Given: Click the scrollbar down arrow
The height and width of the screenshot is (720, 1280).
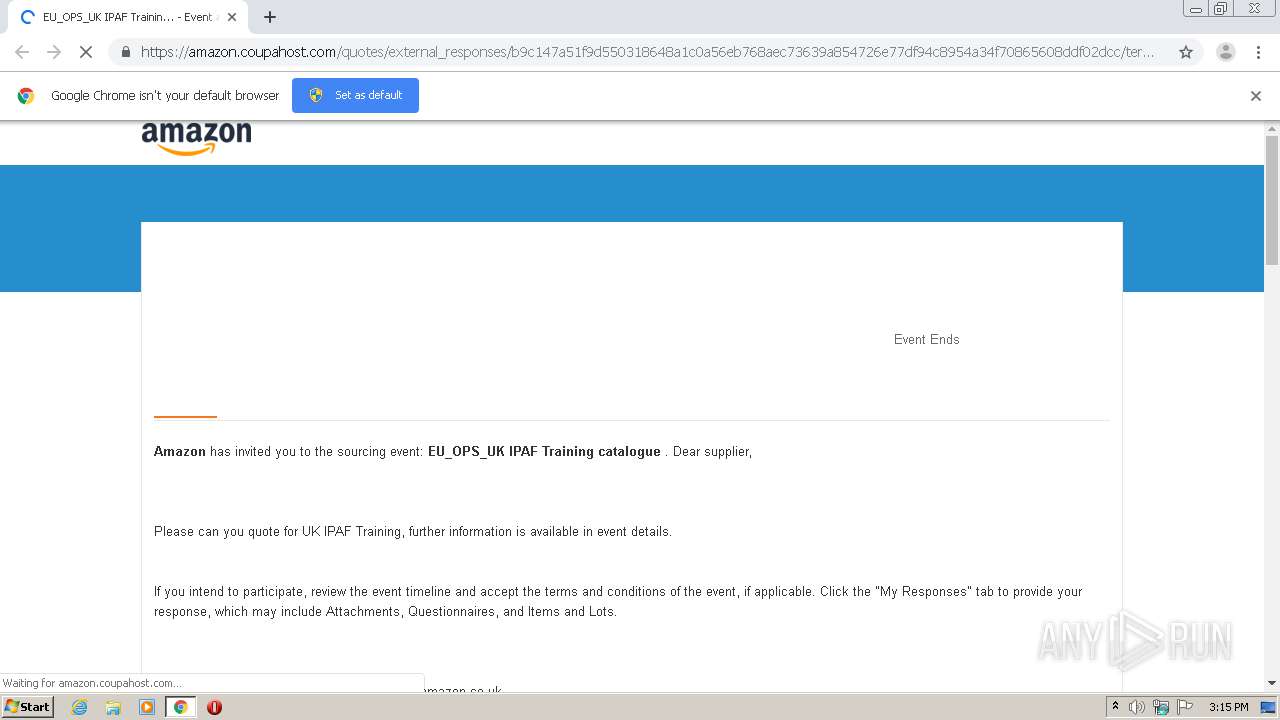Looking at the screenshot, I should (x=1272, y=683).
